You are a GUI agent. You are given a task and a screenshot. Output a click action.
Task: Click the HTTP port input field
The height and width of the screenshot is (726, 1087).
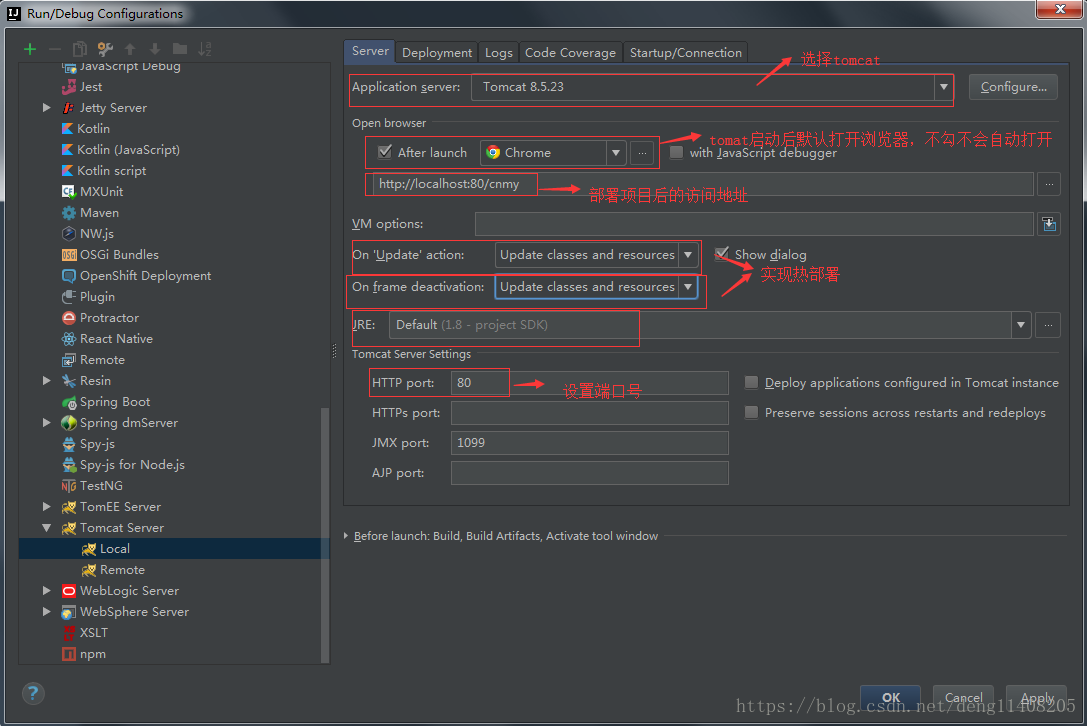[589, 383]
